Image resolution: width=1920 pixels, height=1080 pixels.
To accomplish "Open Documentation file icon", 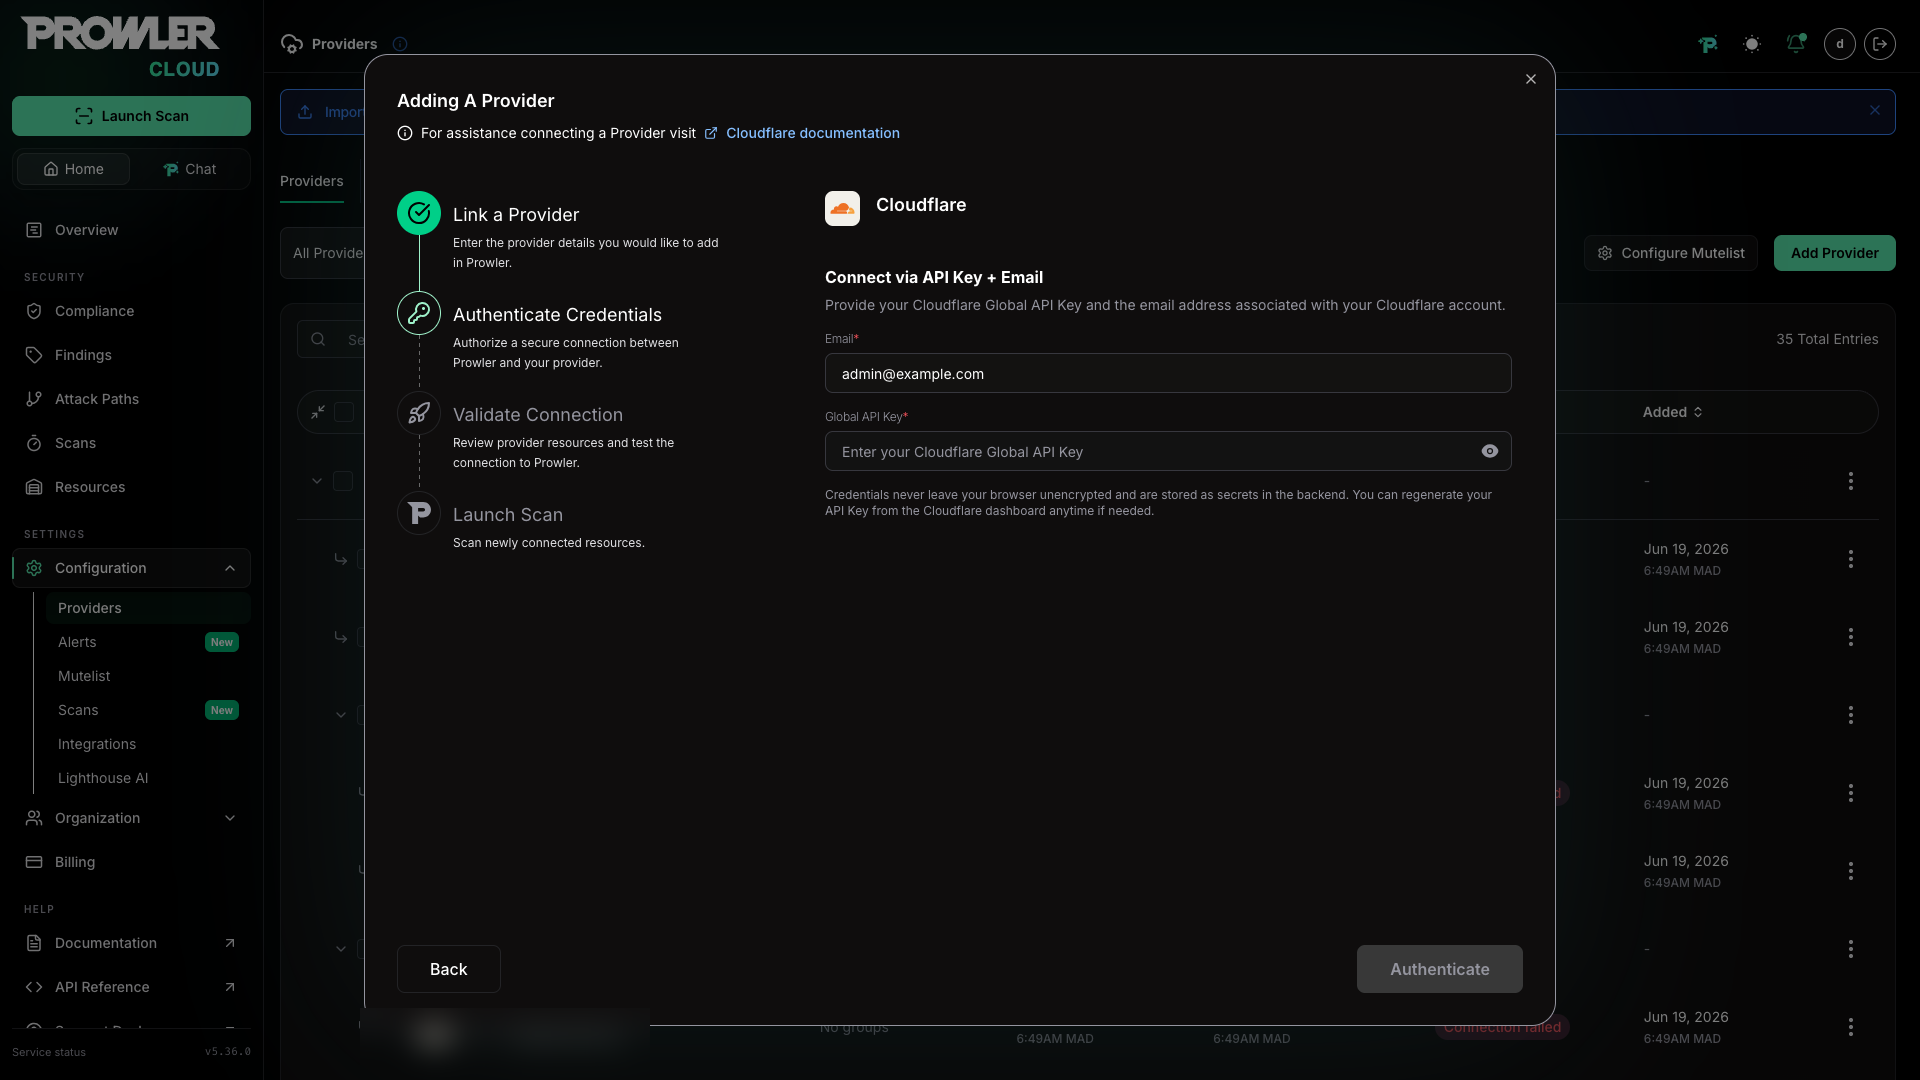I will click(34, 943).
